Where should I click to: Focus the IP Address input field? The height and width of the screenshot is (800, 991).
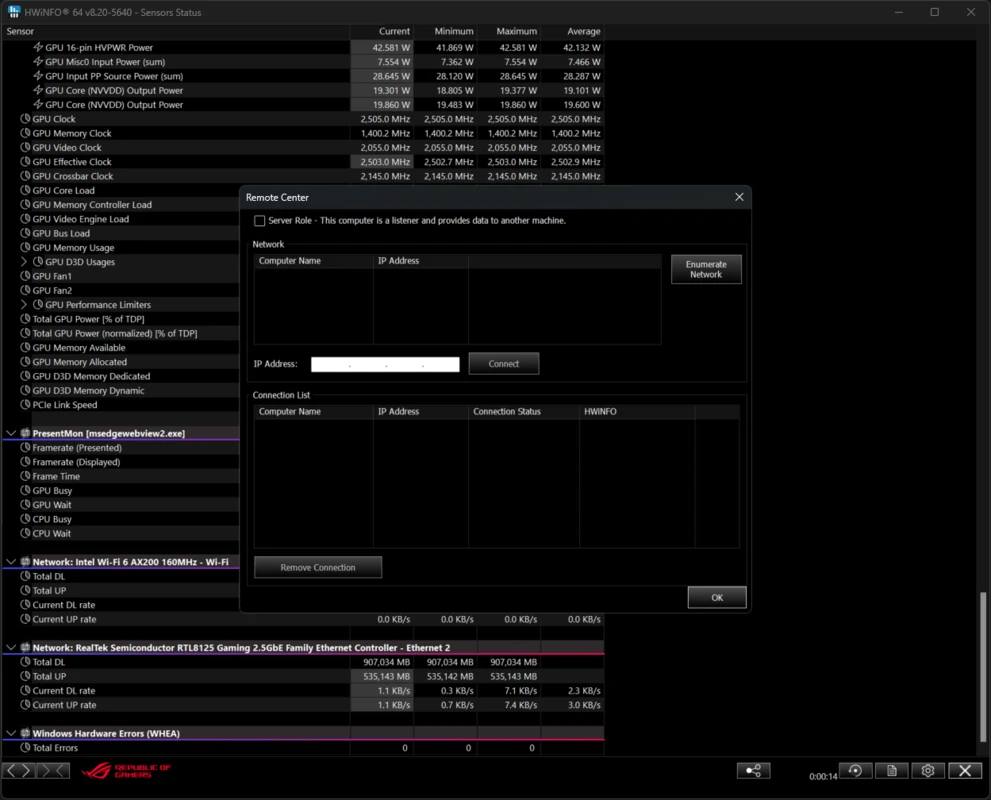pos(385,364)
